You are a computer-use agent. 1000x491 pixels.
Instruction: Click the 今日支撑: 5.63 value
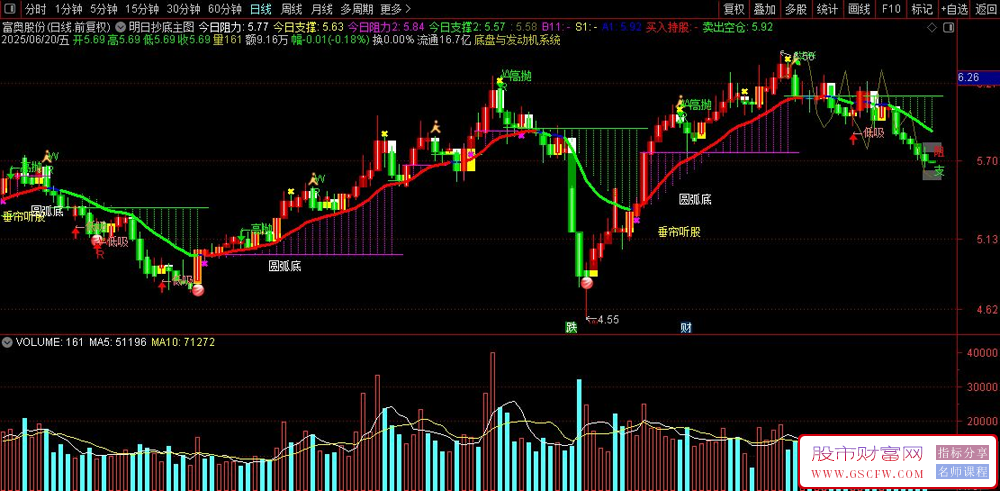coord(309,27)
